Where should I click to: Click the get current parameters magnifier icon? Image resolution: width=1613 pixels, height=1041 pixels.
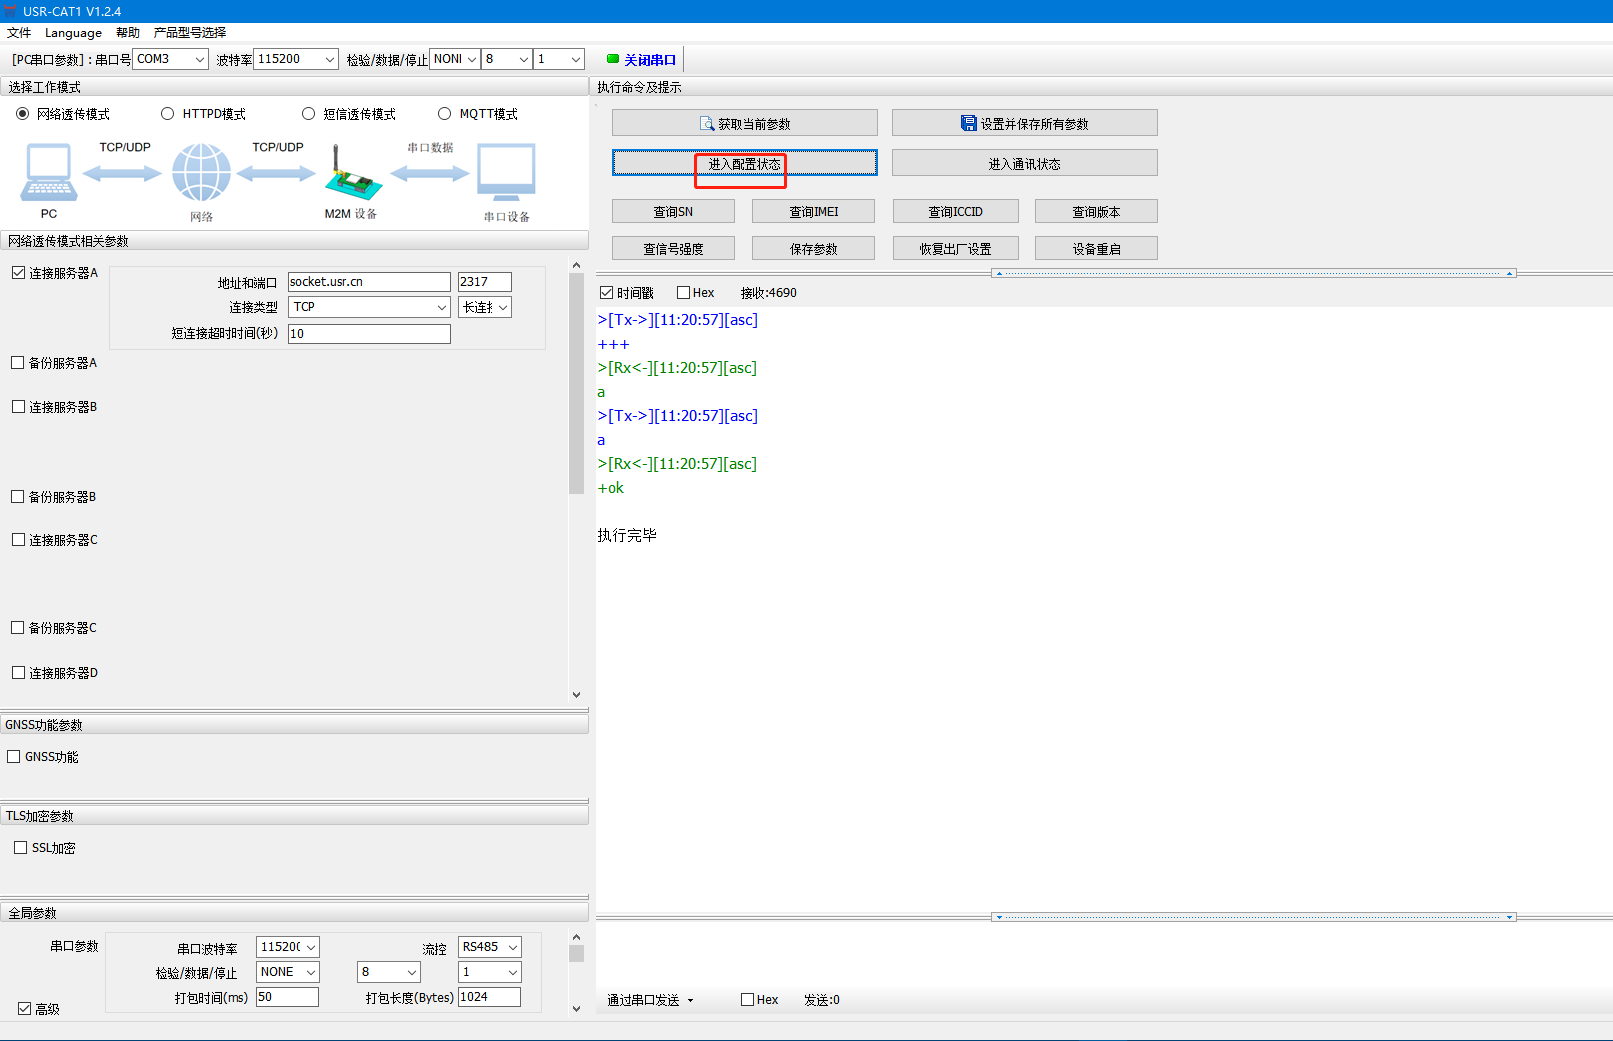click(707, 124)
